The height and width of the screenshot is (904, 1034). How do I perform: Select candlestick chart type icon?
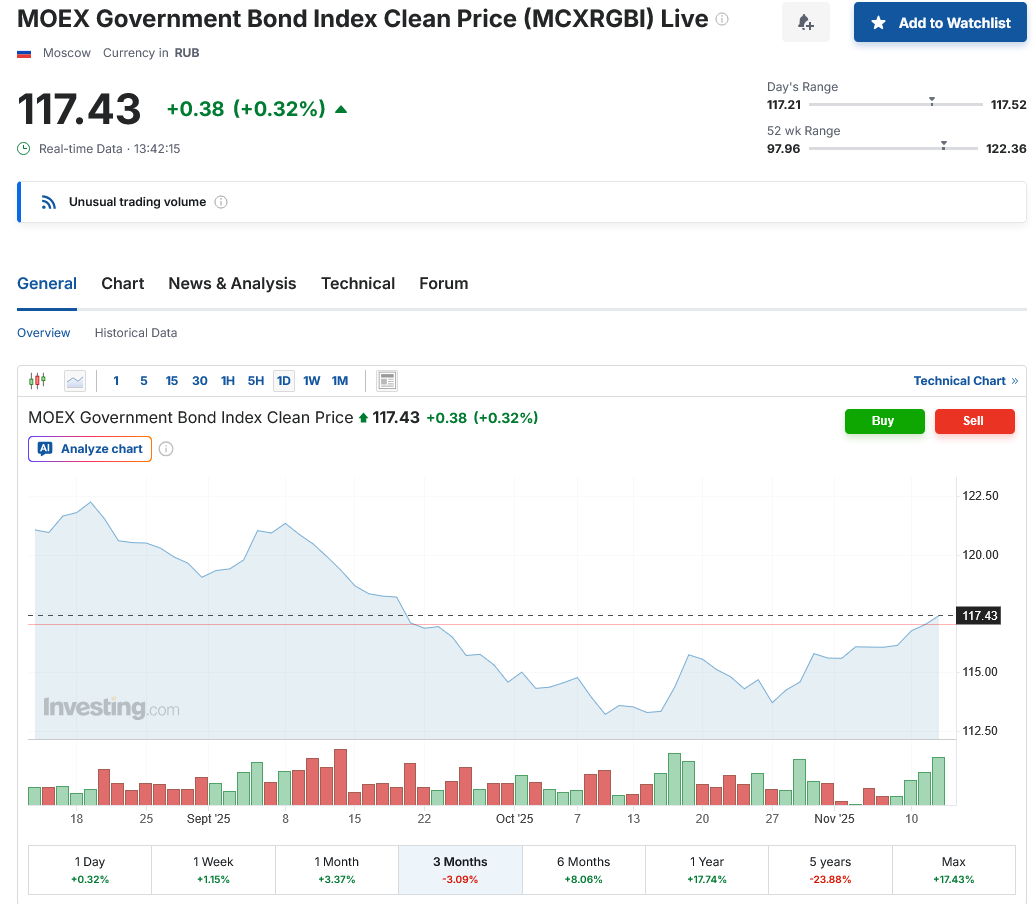[x=38, y=380]
